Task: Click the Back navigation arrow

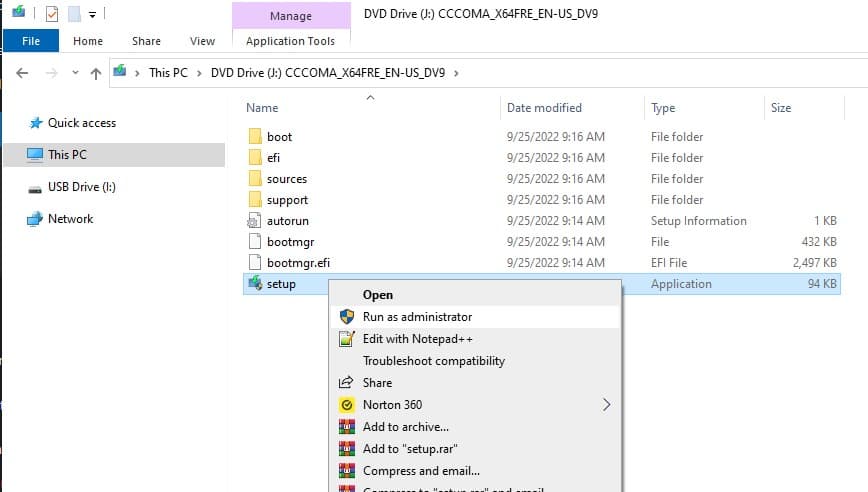Action: (x=23, y=73)
